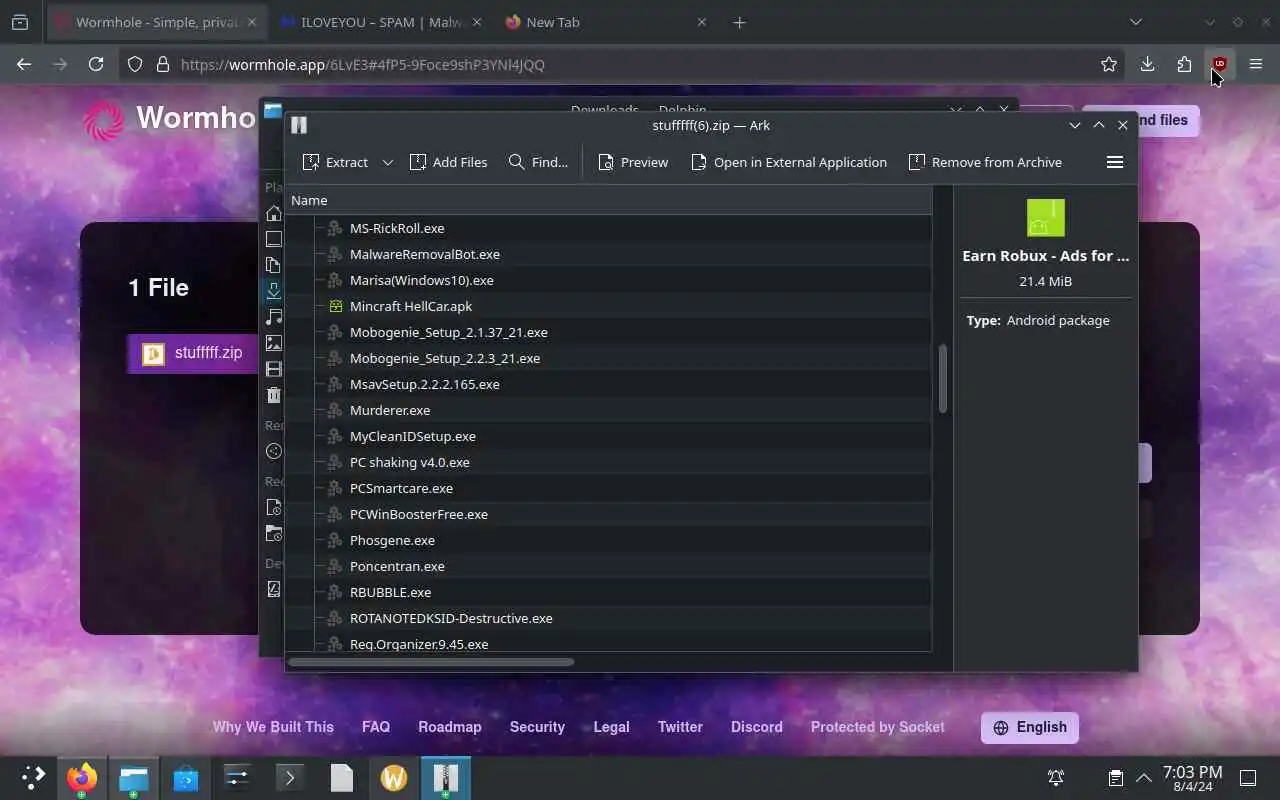Bookmark this page with star icon
The height and width of the screenshot is (800, 1280).
click(1109, 64)
